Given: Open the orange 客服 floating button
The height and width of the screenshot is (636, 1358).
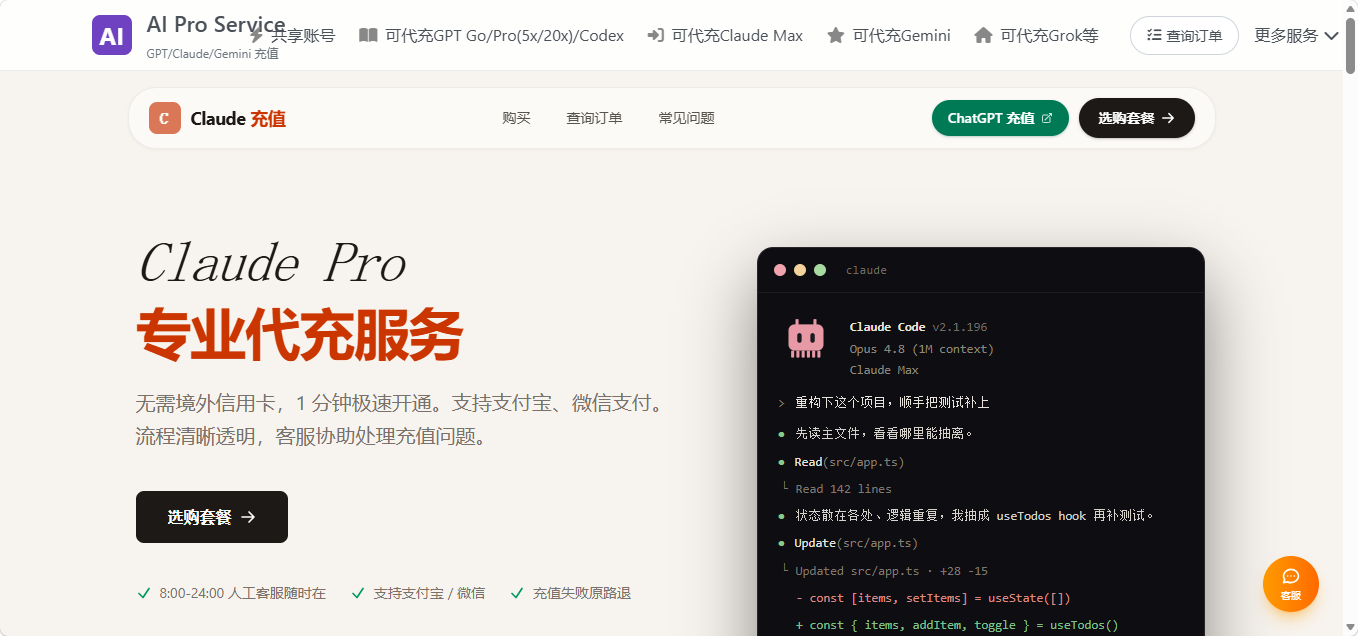Looking at the screenshot, I should 1291,584.
